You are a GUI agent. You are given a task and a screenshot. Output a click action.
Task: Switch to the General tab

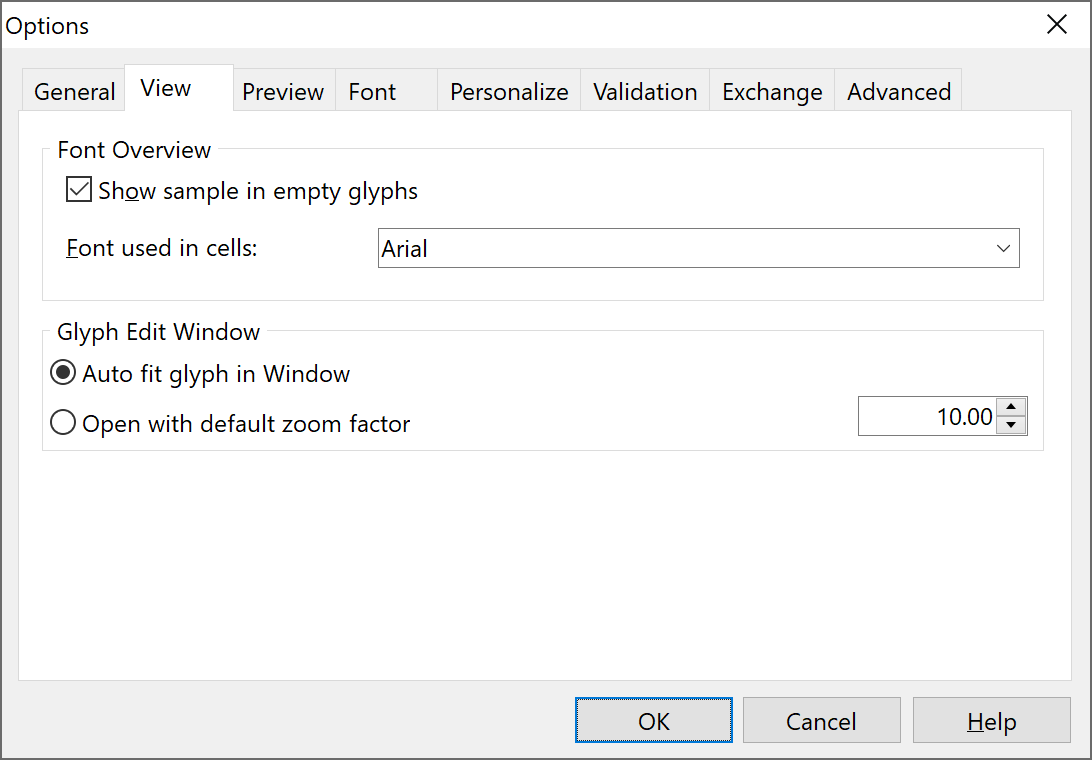click(x=74, y=91)
